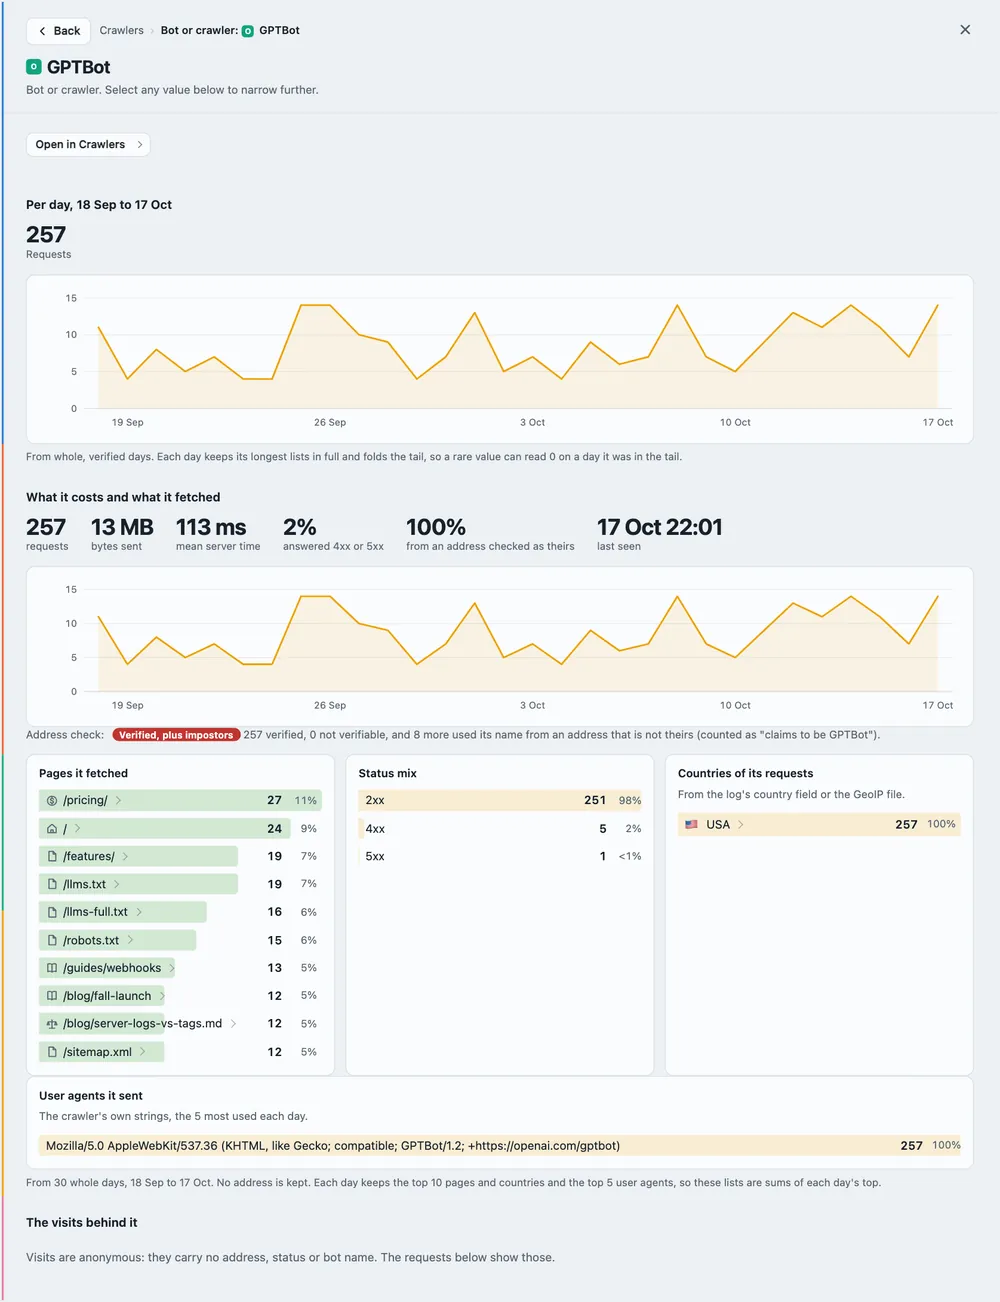Expand the /robots.txt row chevron

point(130,940)
